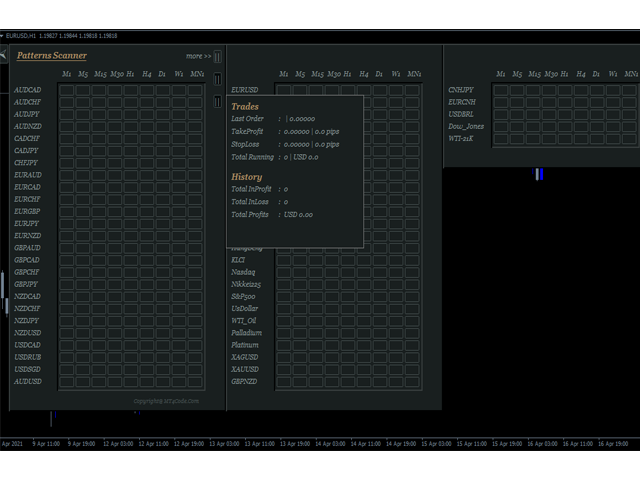Screen dimensions: 640x480
Task: Select the WTI-21K symbol label
Action: (x=461, y=138)
